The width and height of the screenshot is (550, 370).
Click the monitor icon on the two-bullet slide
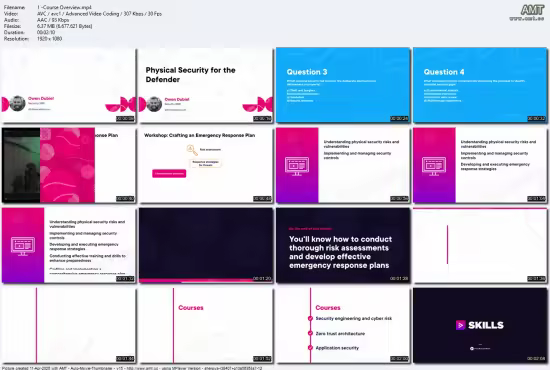coord(297,166)
